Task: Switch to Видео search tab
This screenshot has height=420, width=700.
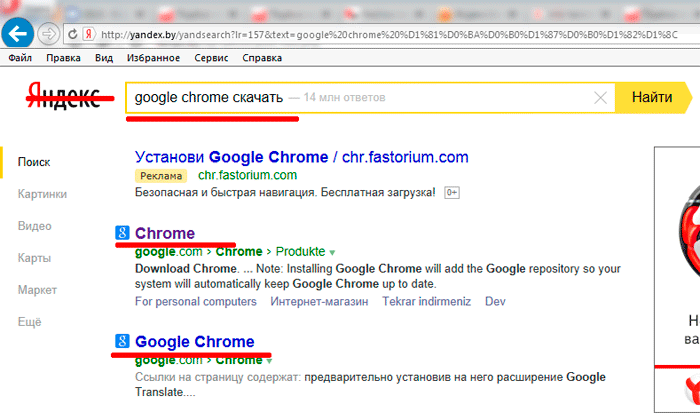Action: (34, 226)
